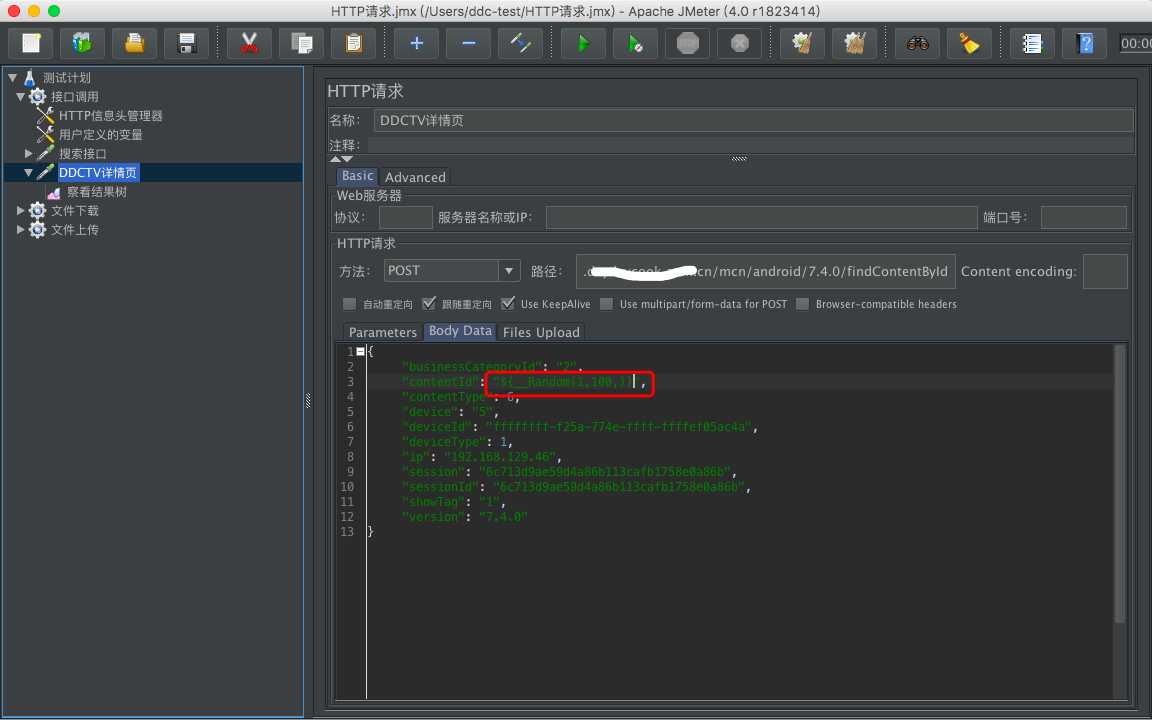Collapse the DDCTV详情页 node arrow
Image resolution: width=1152 pixels, height=720 pixels.
click(x=29, y=173)
